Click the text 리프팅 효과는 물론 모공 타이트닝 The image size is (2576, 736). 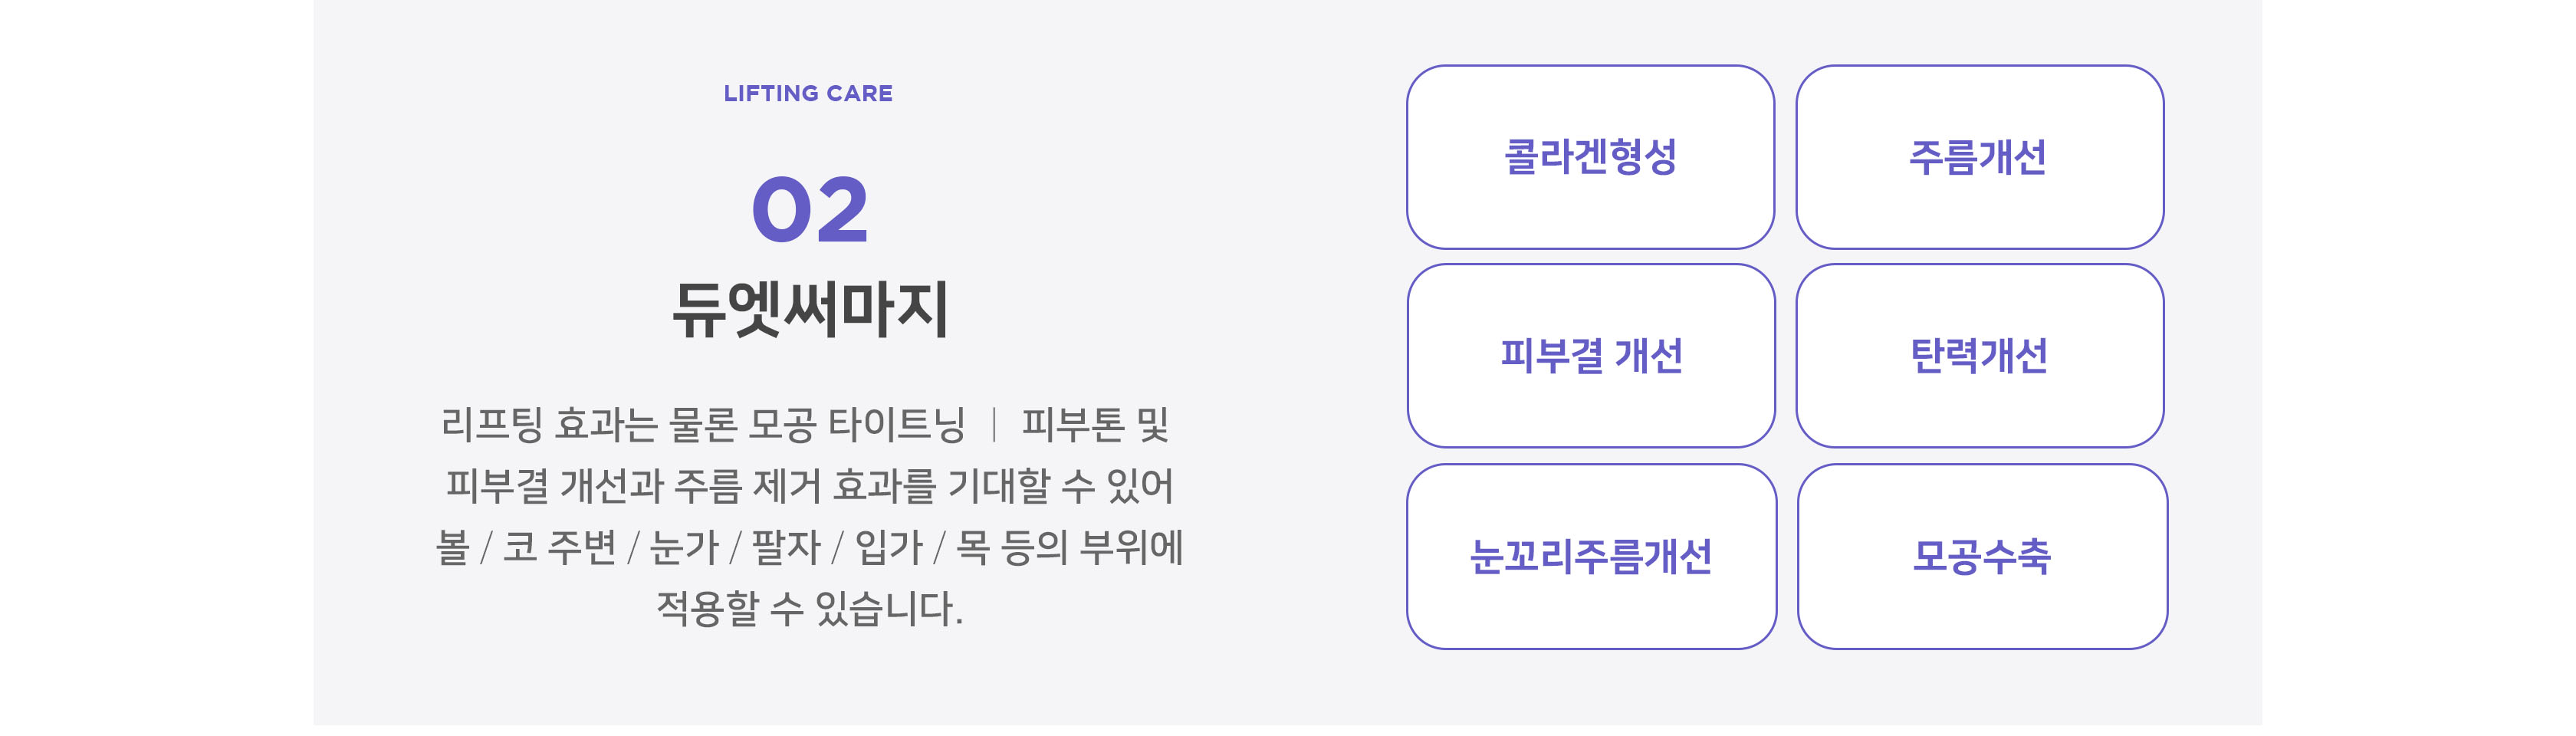703,424
